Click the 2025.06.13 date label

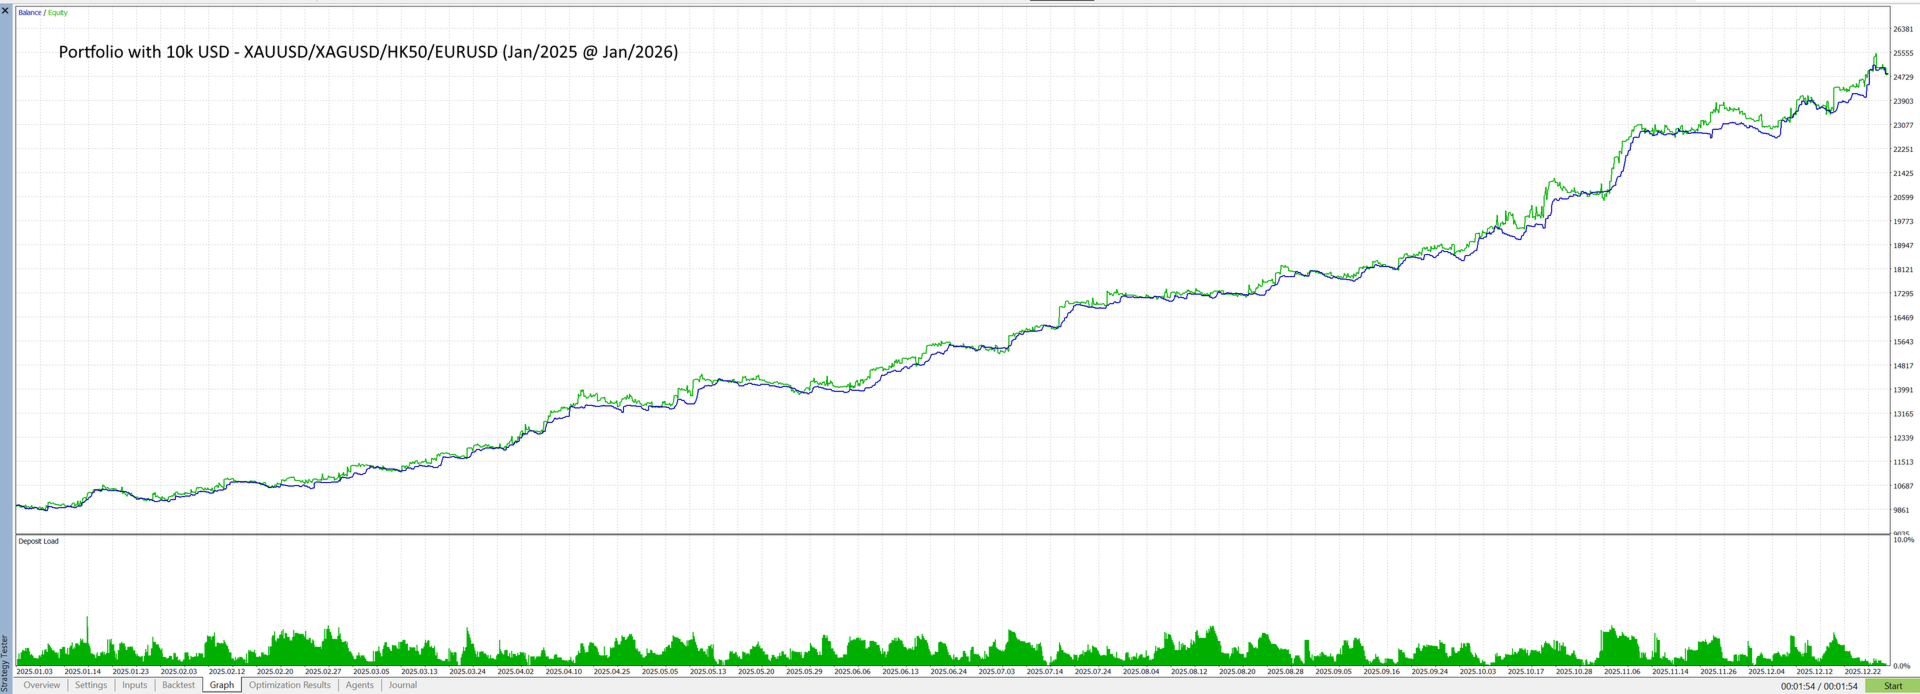pos(901,672)
